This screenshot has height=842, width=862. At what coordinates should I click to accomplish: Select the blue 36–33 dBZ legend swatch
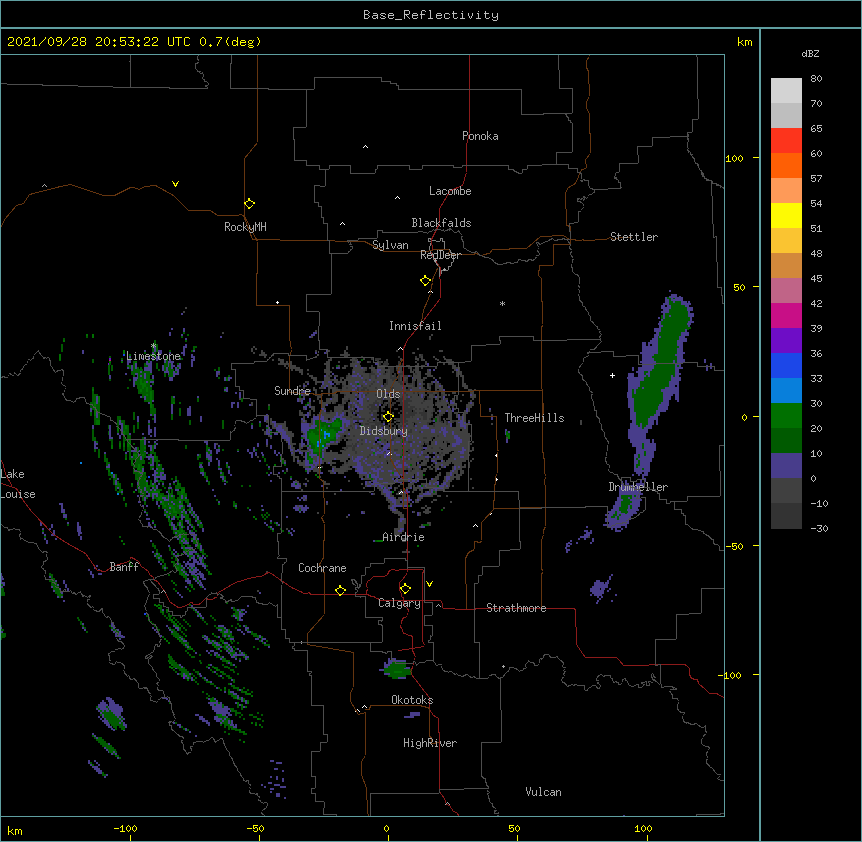coord(786,365)
